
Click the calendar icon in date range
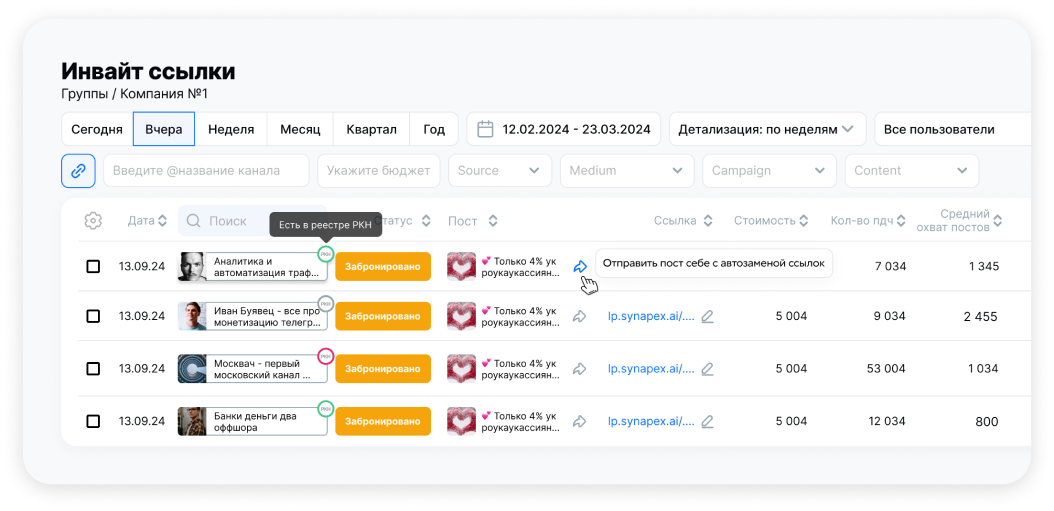[486, 129]
